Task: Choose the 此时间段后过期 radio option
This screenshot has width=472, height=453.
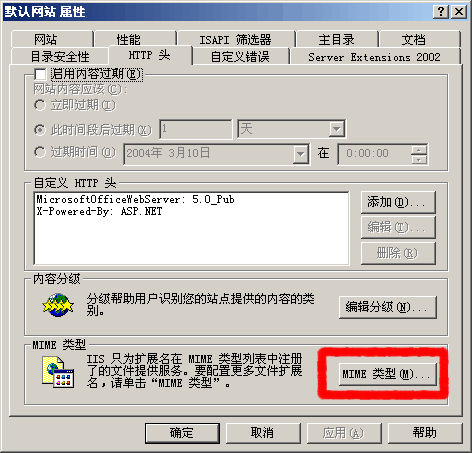Action: point(40,130)
